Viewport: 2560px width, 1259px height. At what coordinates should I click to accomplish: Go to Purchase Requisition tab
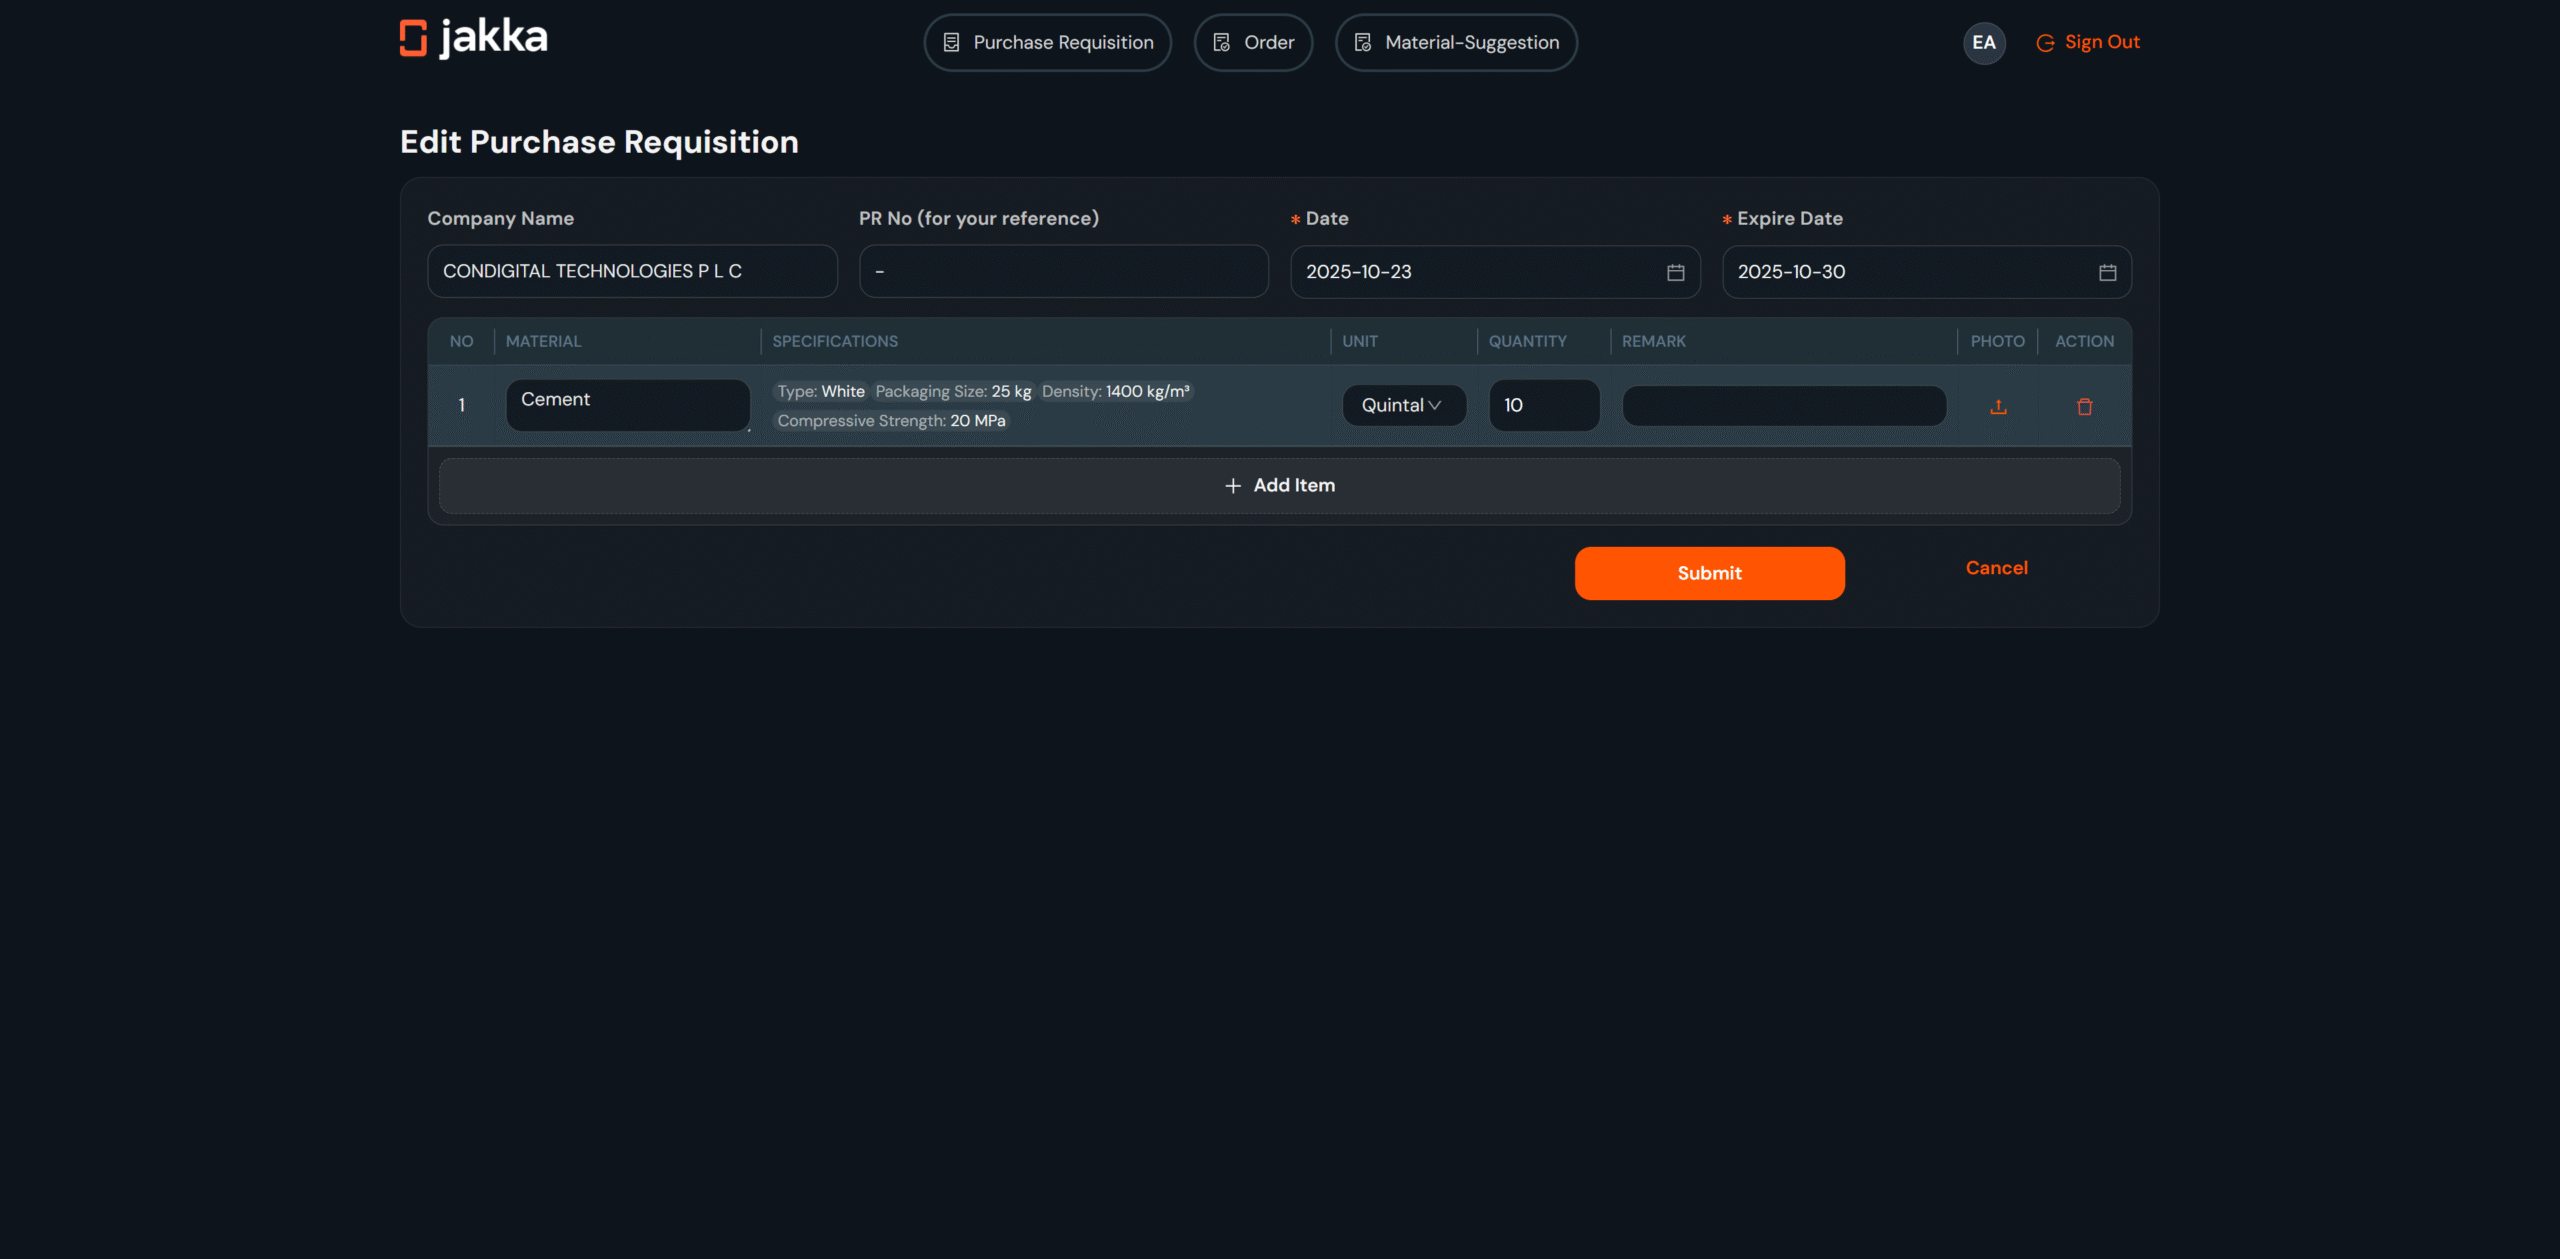coord(1047,43)
